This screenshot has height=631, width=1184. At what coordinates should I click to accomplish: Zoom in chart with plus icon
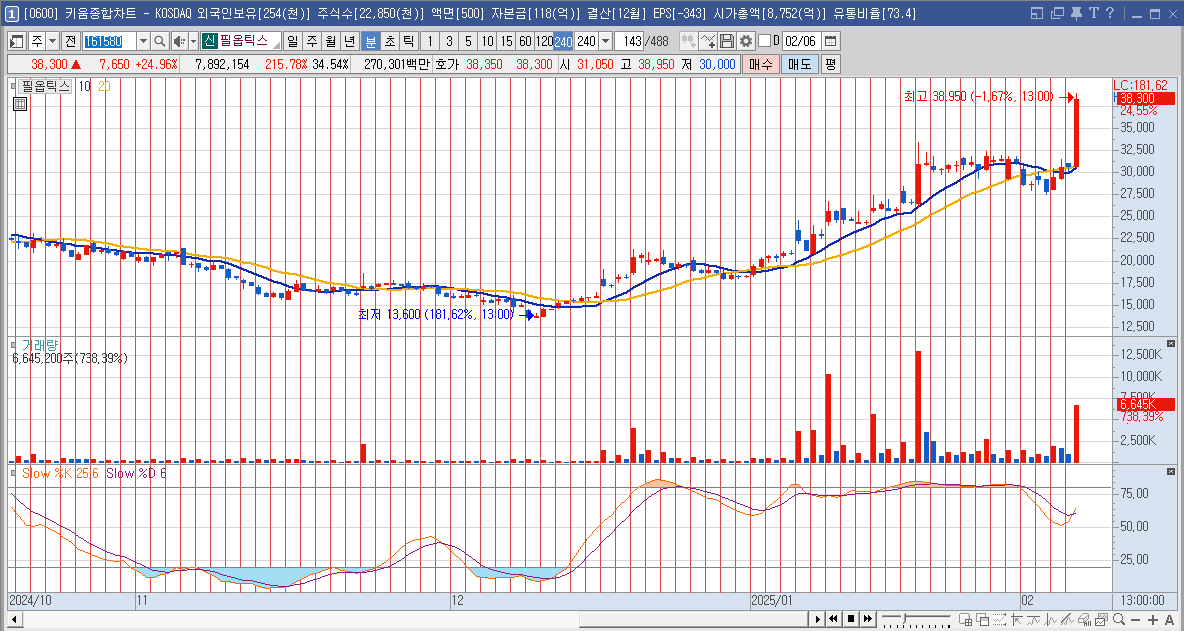tap(1153, 619)
